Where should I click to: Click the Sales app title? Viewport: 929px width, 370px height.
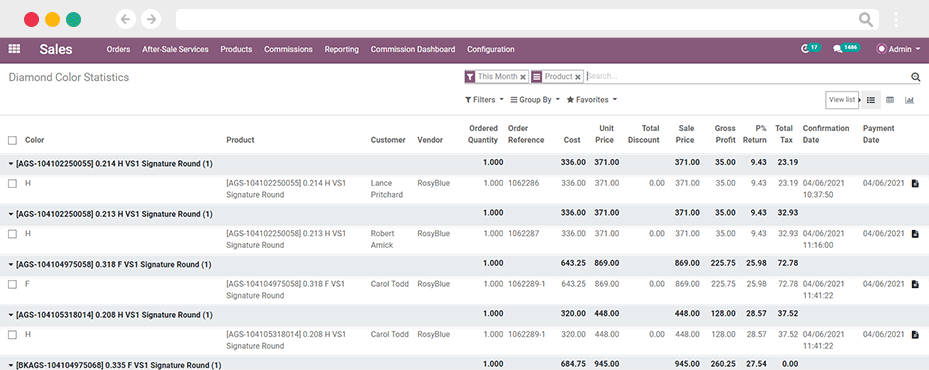click(56, 49)
